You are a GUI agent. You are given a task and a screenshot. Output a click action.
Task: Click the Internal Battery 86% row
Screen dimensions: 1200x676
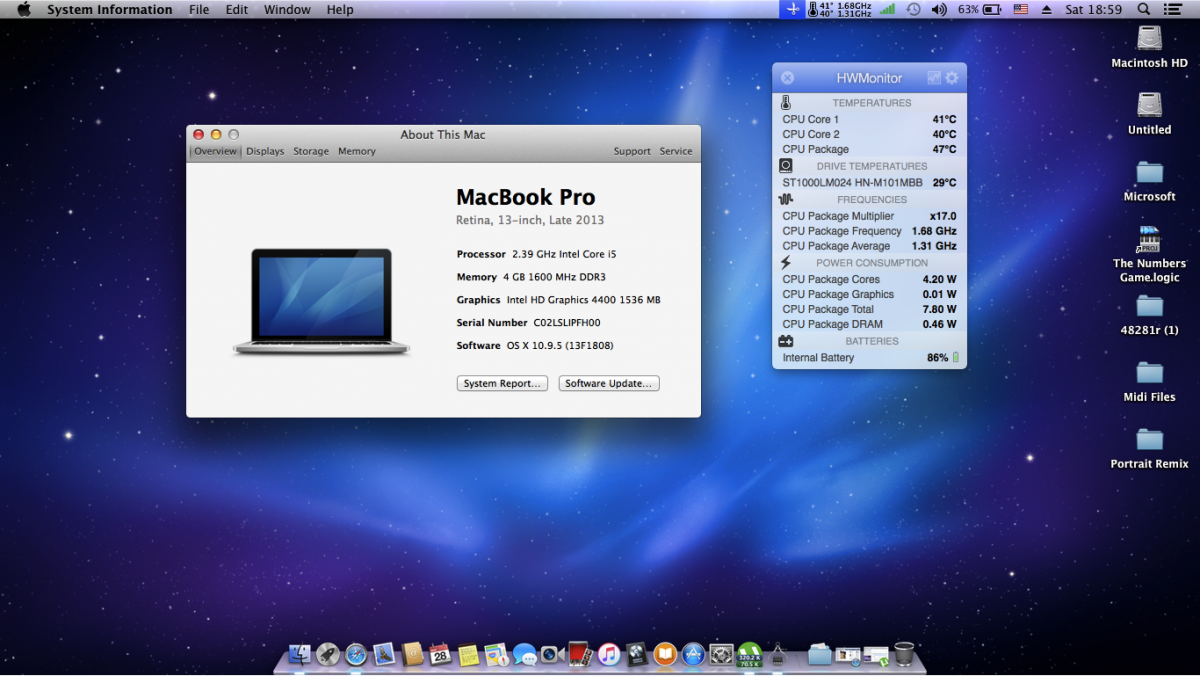pyautogui.click(x=869, y=357)
